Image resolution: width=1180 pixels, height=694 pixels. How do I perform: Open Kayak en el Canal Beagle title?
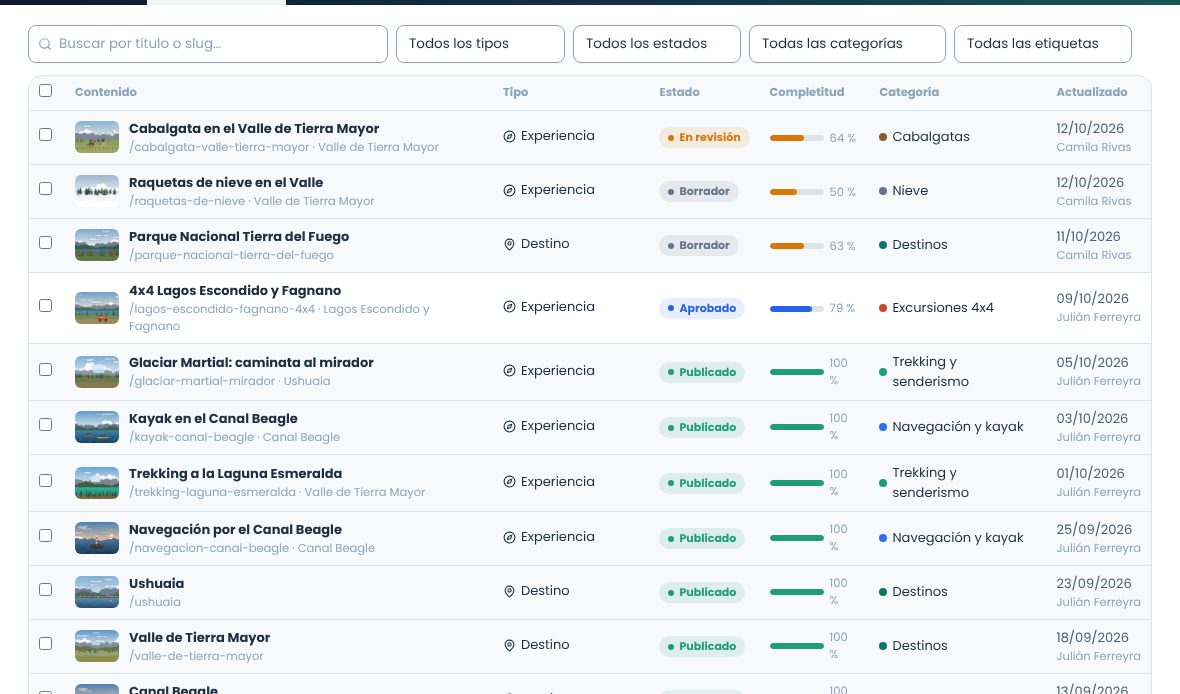(x=213, y=419)
